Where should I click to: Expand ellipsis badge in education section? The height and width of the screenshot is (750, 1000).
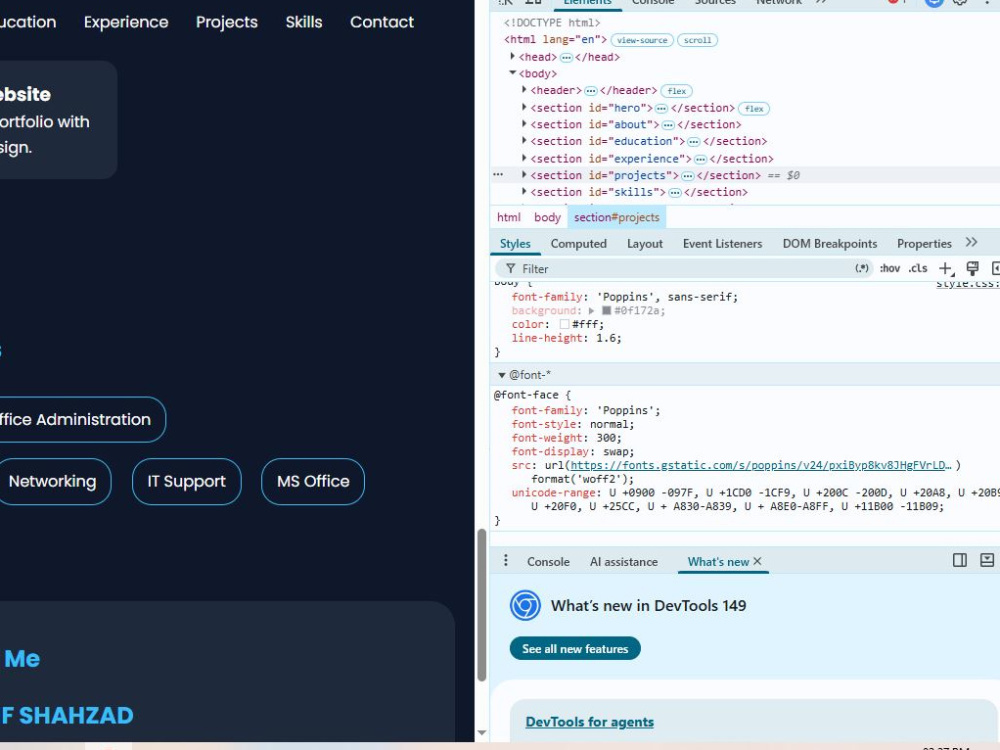point(693,142)
